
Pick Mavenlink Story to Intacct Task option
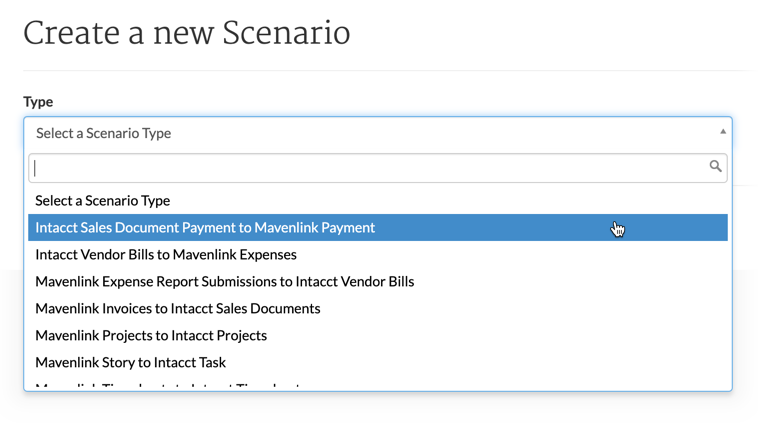pos(378,363)
